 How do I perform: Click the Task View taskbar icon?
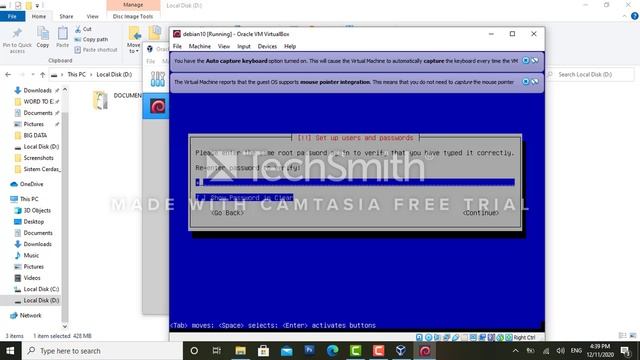(217, 351)
